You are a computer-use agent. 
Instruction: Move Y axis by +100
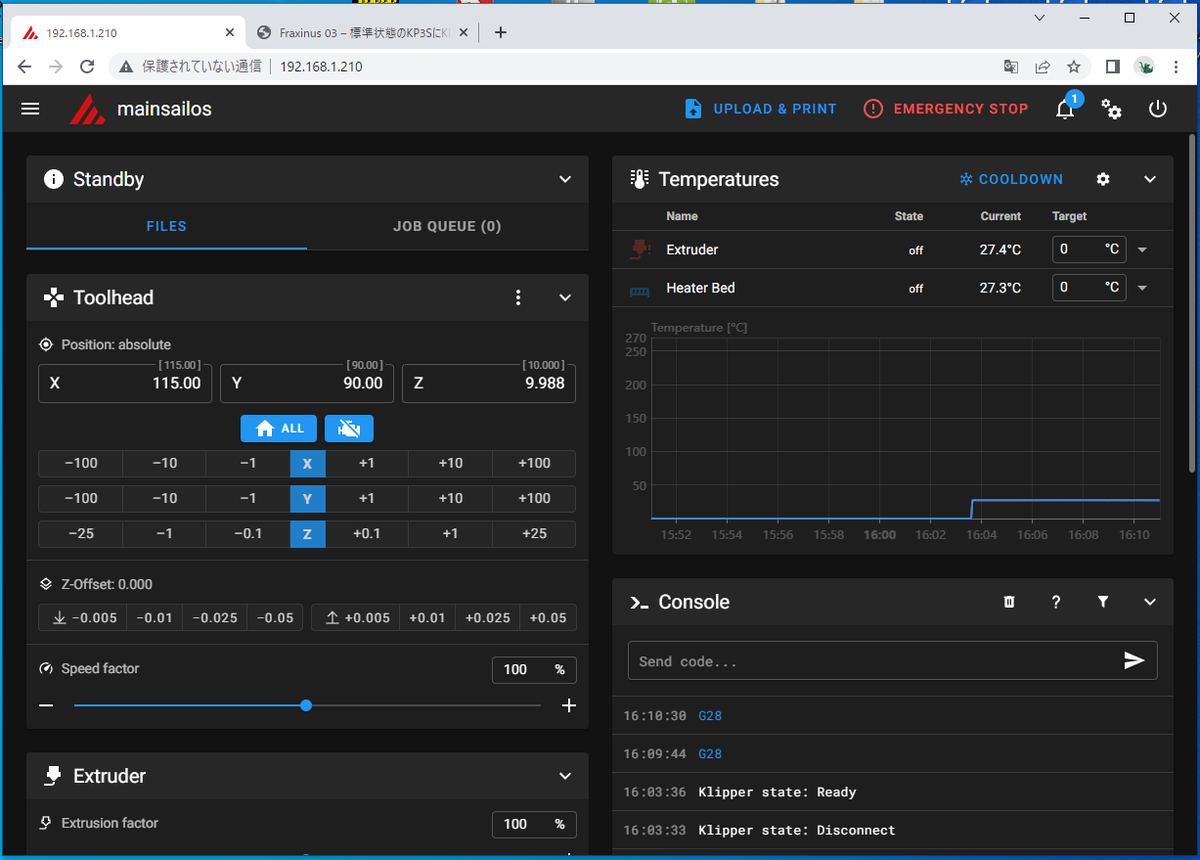[x=534, y=498]
